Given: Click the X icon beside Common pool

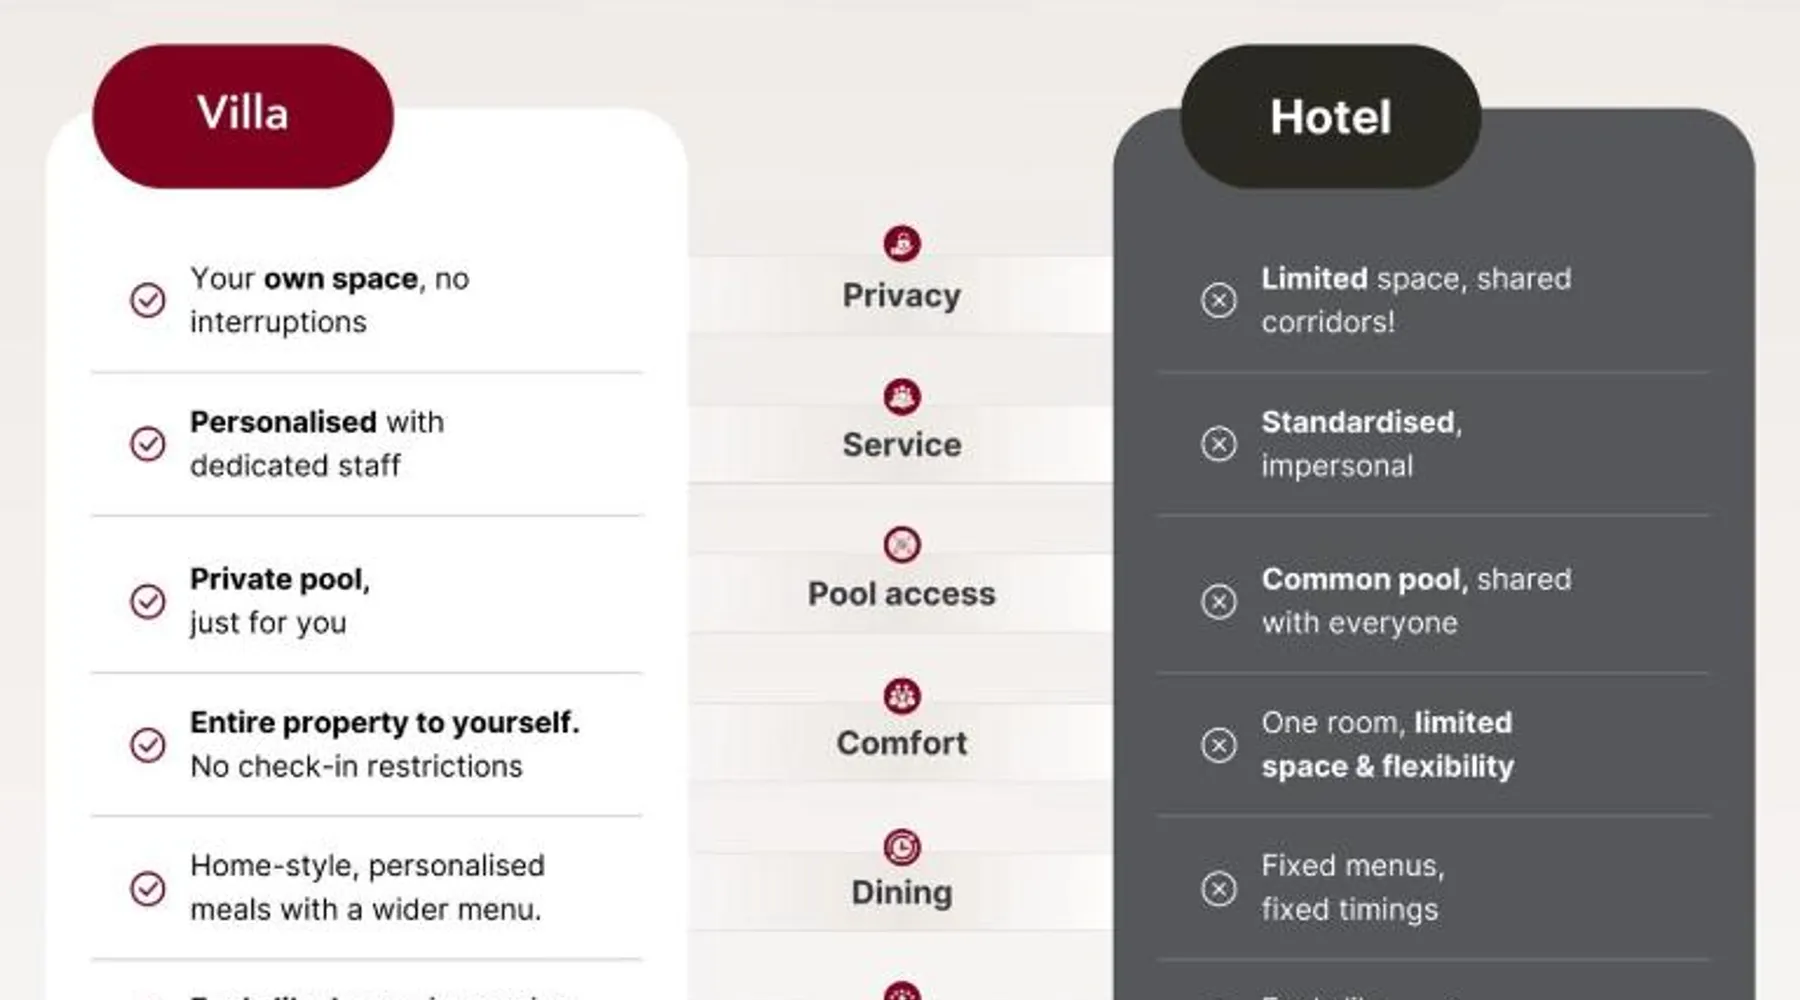Looking at the screenshot, I should pos(1218,601).
